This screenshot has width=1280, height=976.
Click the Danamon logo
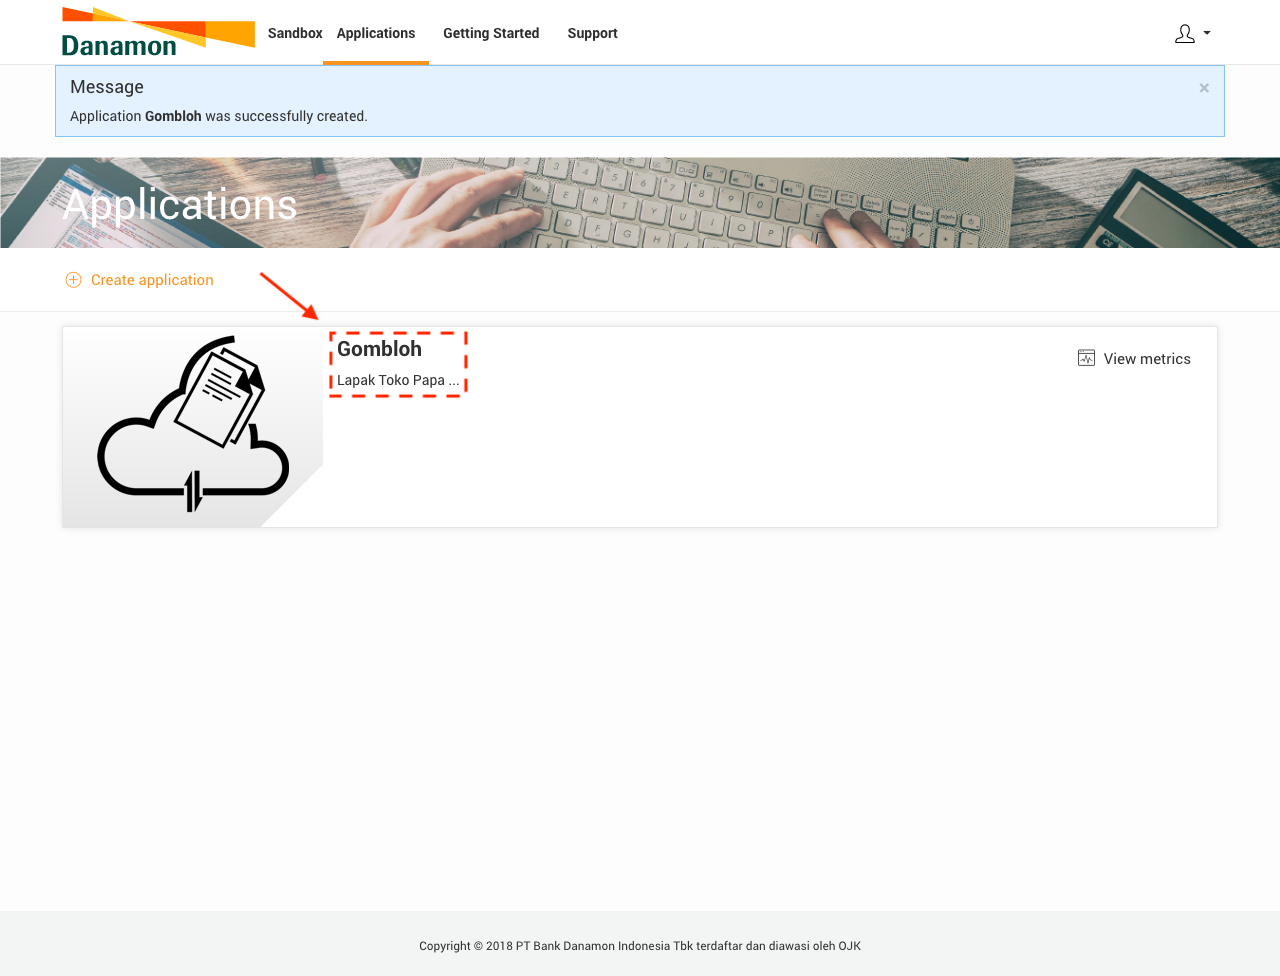(x=158, y=32)
